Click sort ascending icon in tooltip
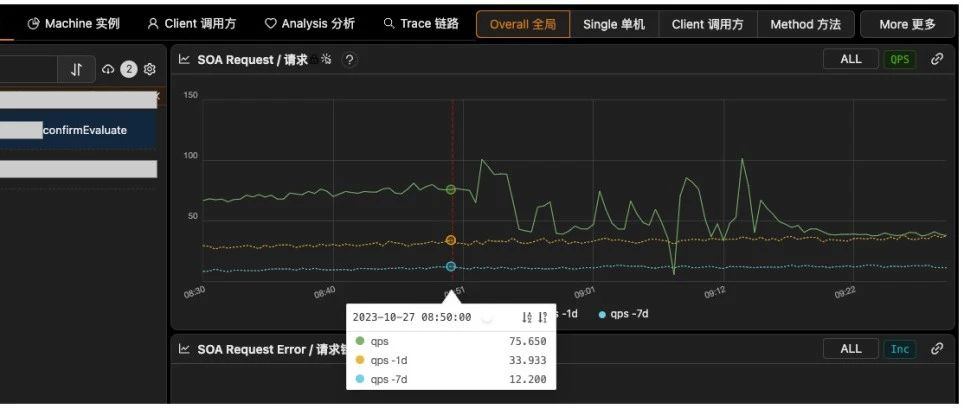 (x=527, y=317)
